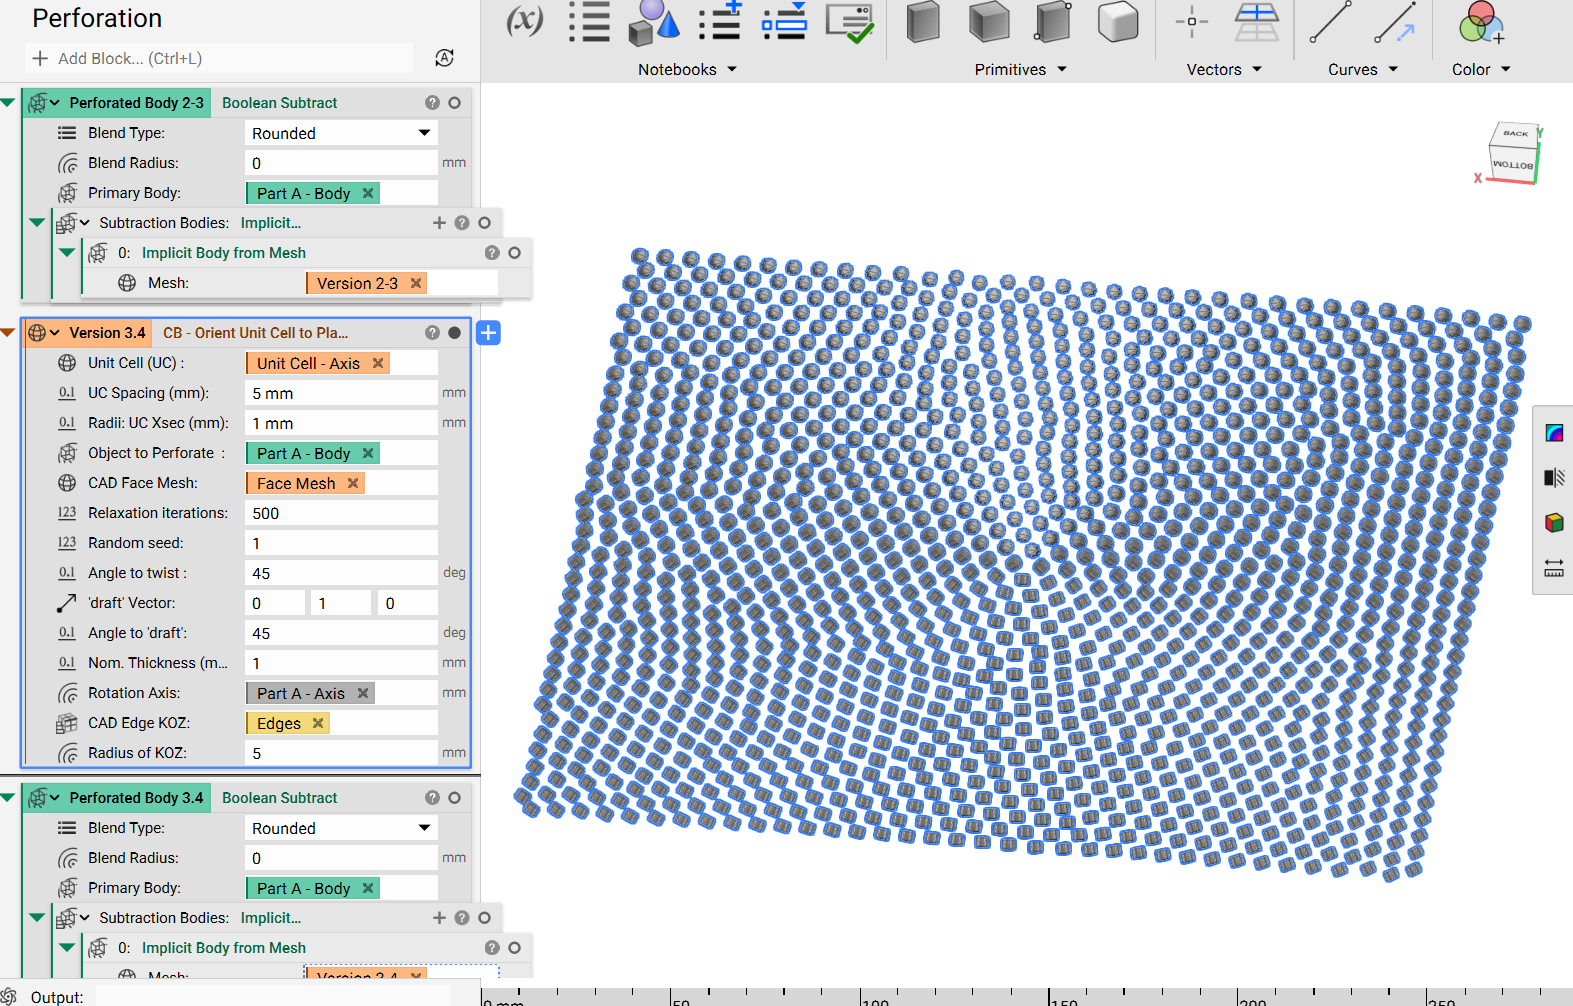
Task: Open the Curves menu
Action: click(x=1363, y=69)
